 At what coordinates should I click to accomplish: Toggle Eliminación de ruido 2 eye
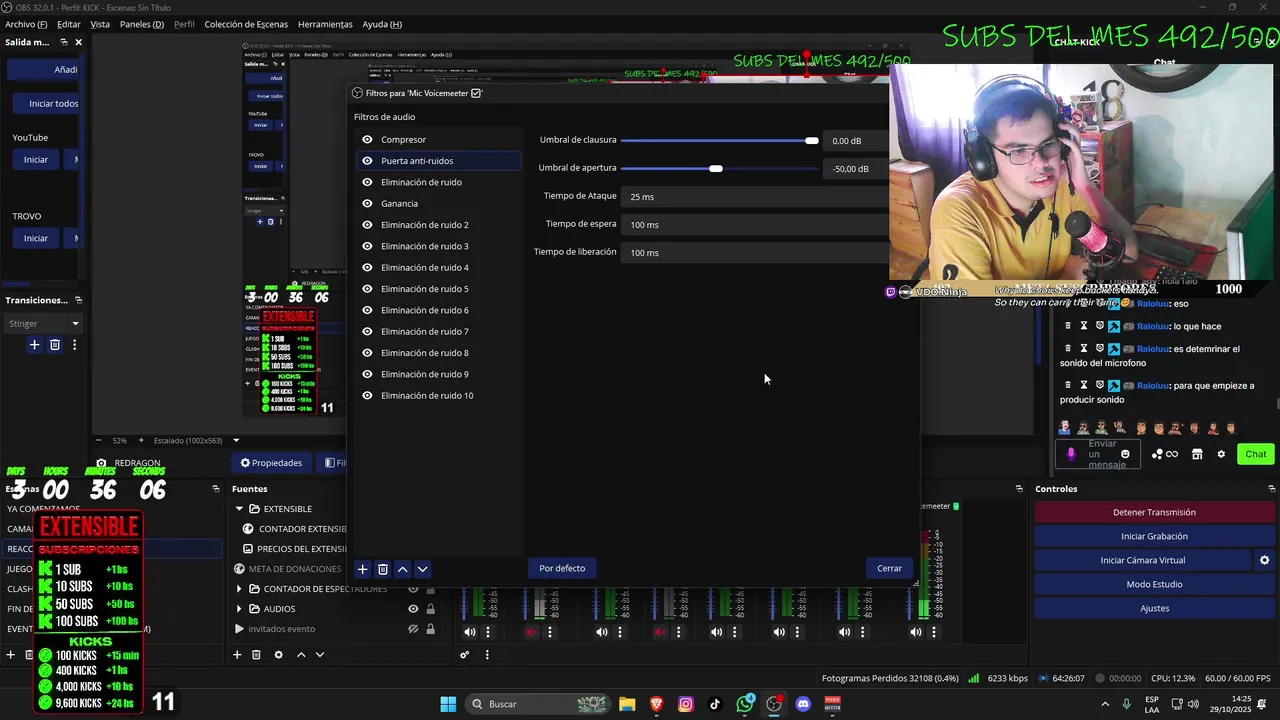point(367,225)
